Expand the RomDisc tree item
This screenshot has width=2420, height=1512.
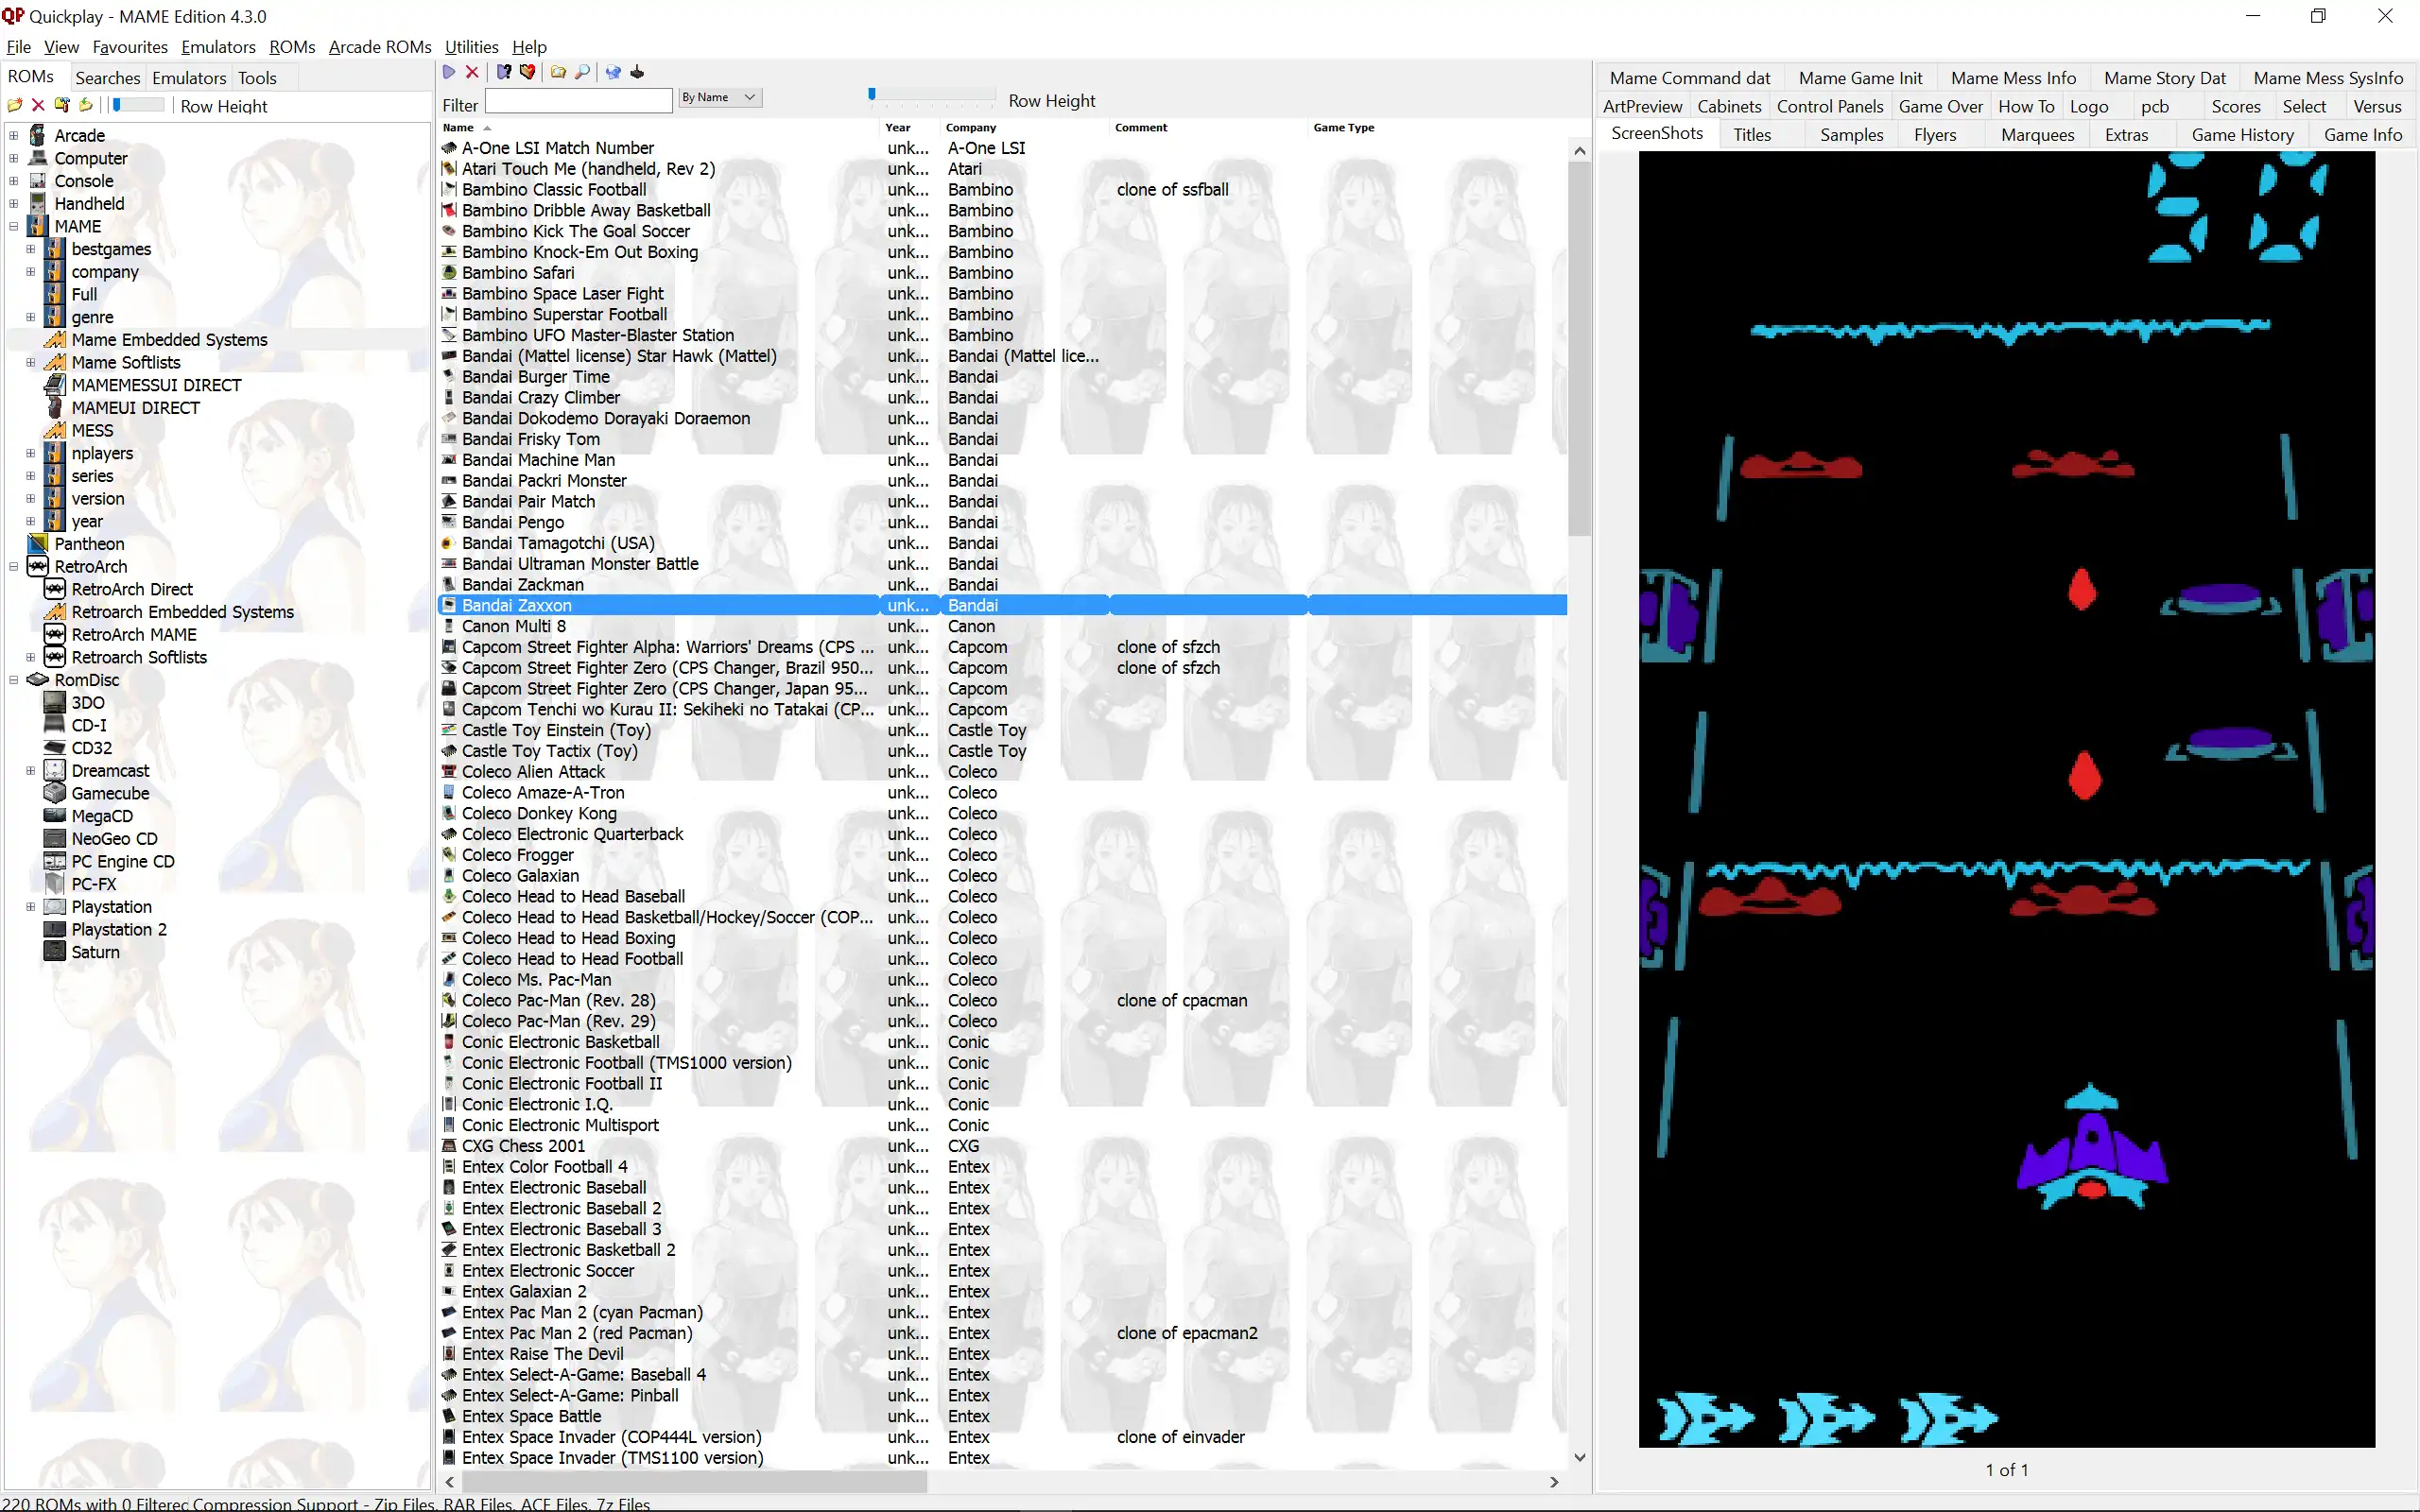pyautogui.click(x=14, y=681)
